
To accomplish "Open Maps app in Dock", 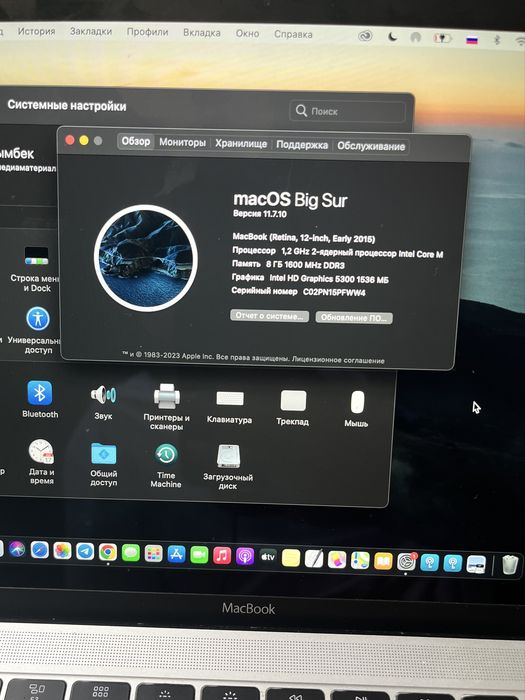I will [360, 560].
